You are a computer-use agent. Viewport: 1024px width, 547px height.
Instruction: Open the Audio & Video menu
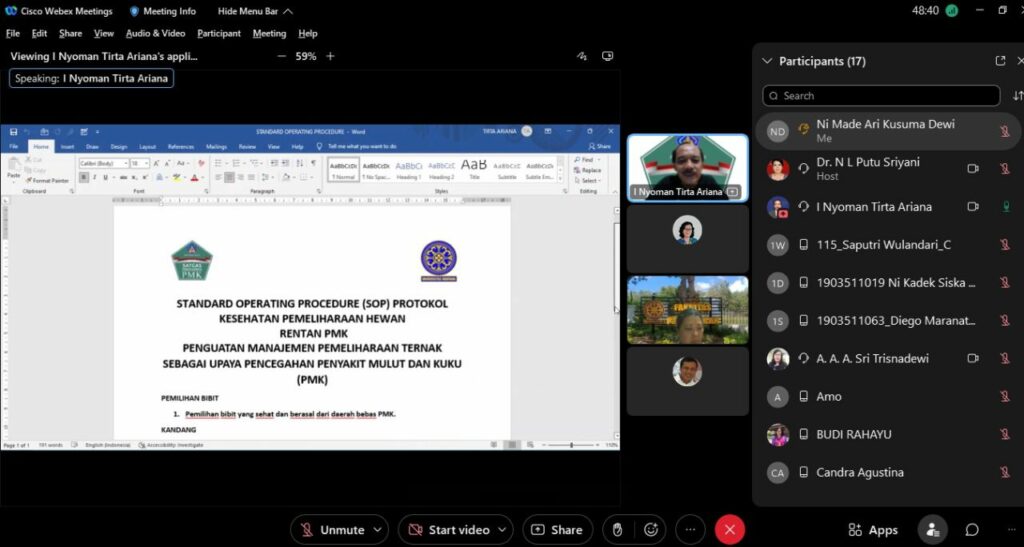(x=155, y=33)
